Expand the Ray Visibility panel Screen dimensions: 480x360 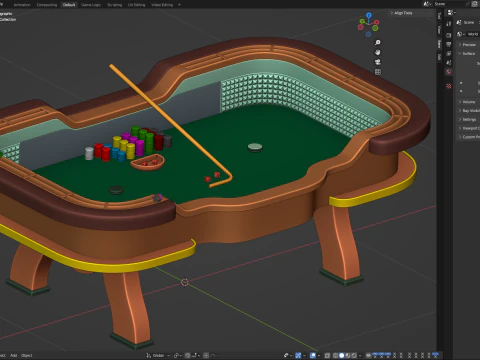click(x=468, y=111)
